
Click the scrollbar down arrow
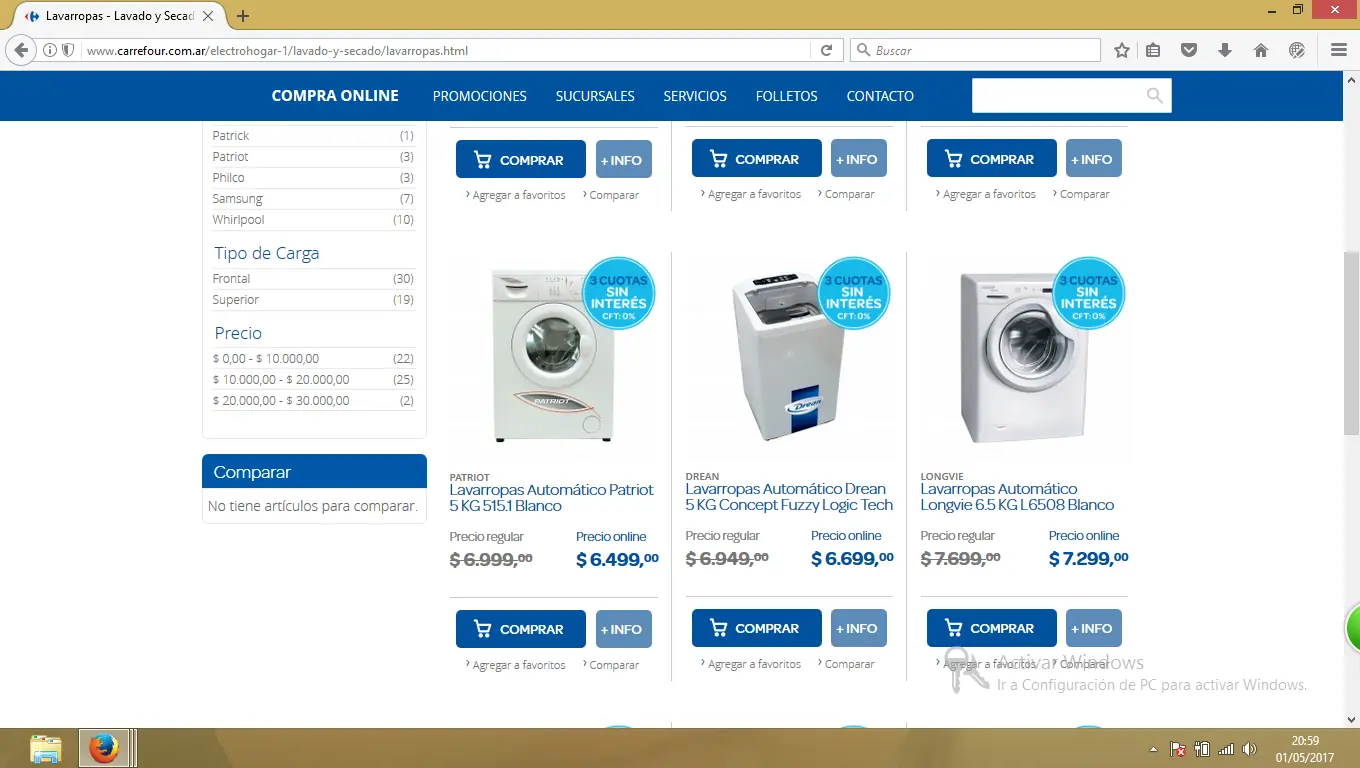(x=1351, y=720)
